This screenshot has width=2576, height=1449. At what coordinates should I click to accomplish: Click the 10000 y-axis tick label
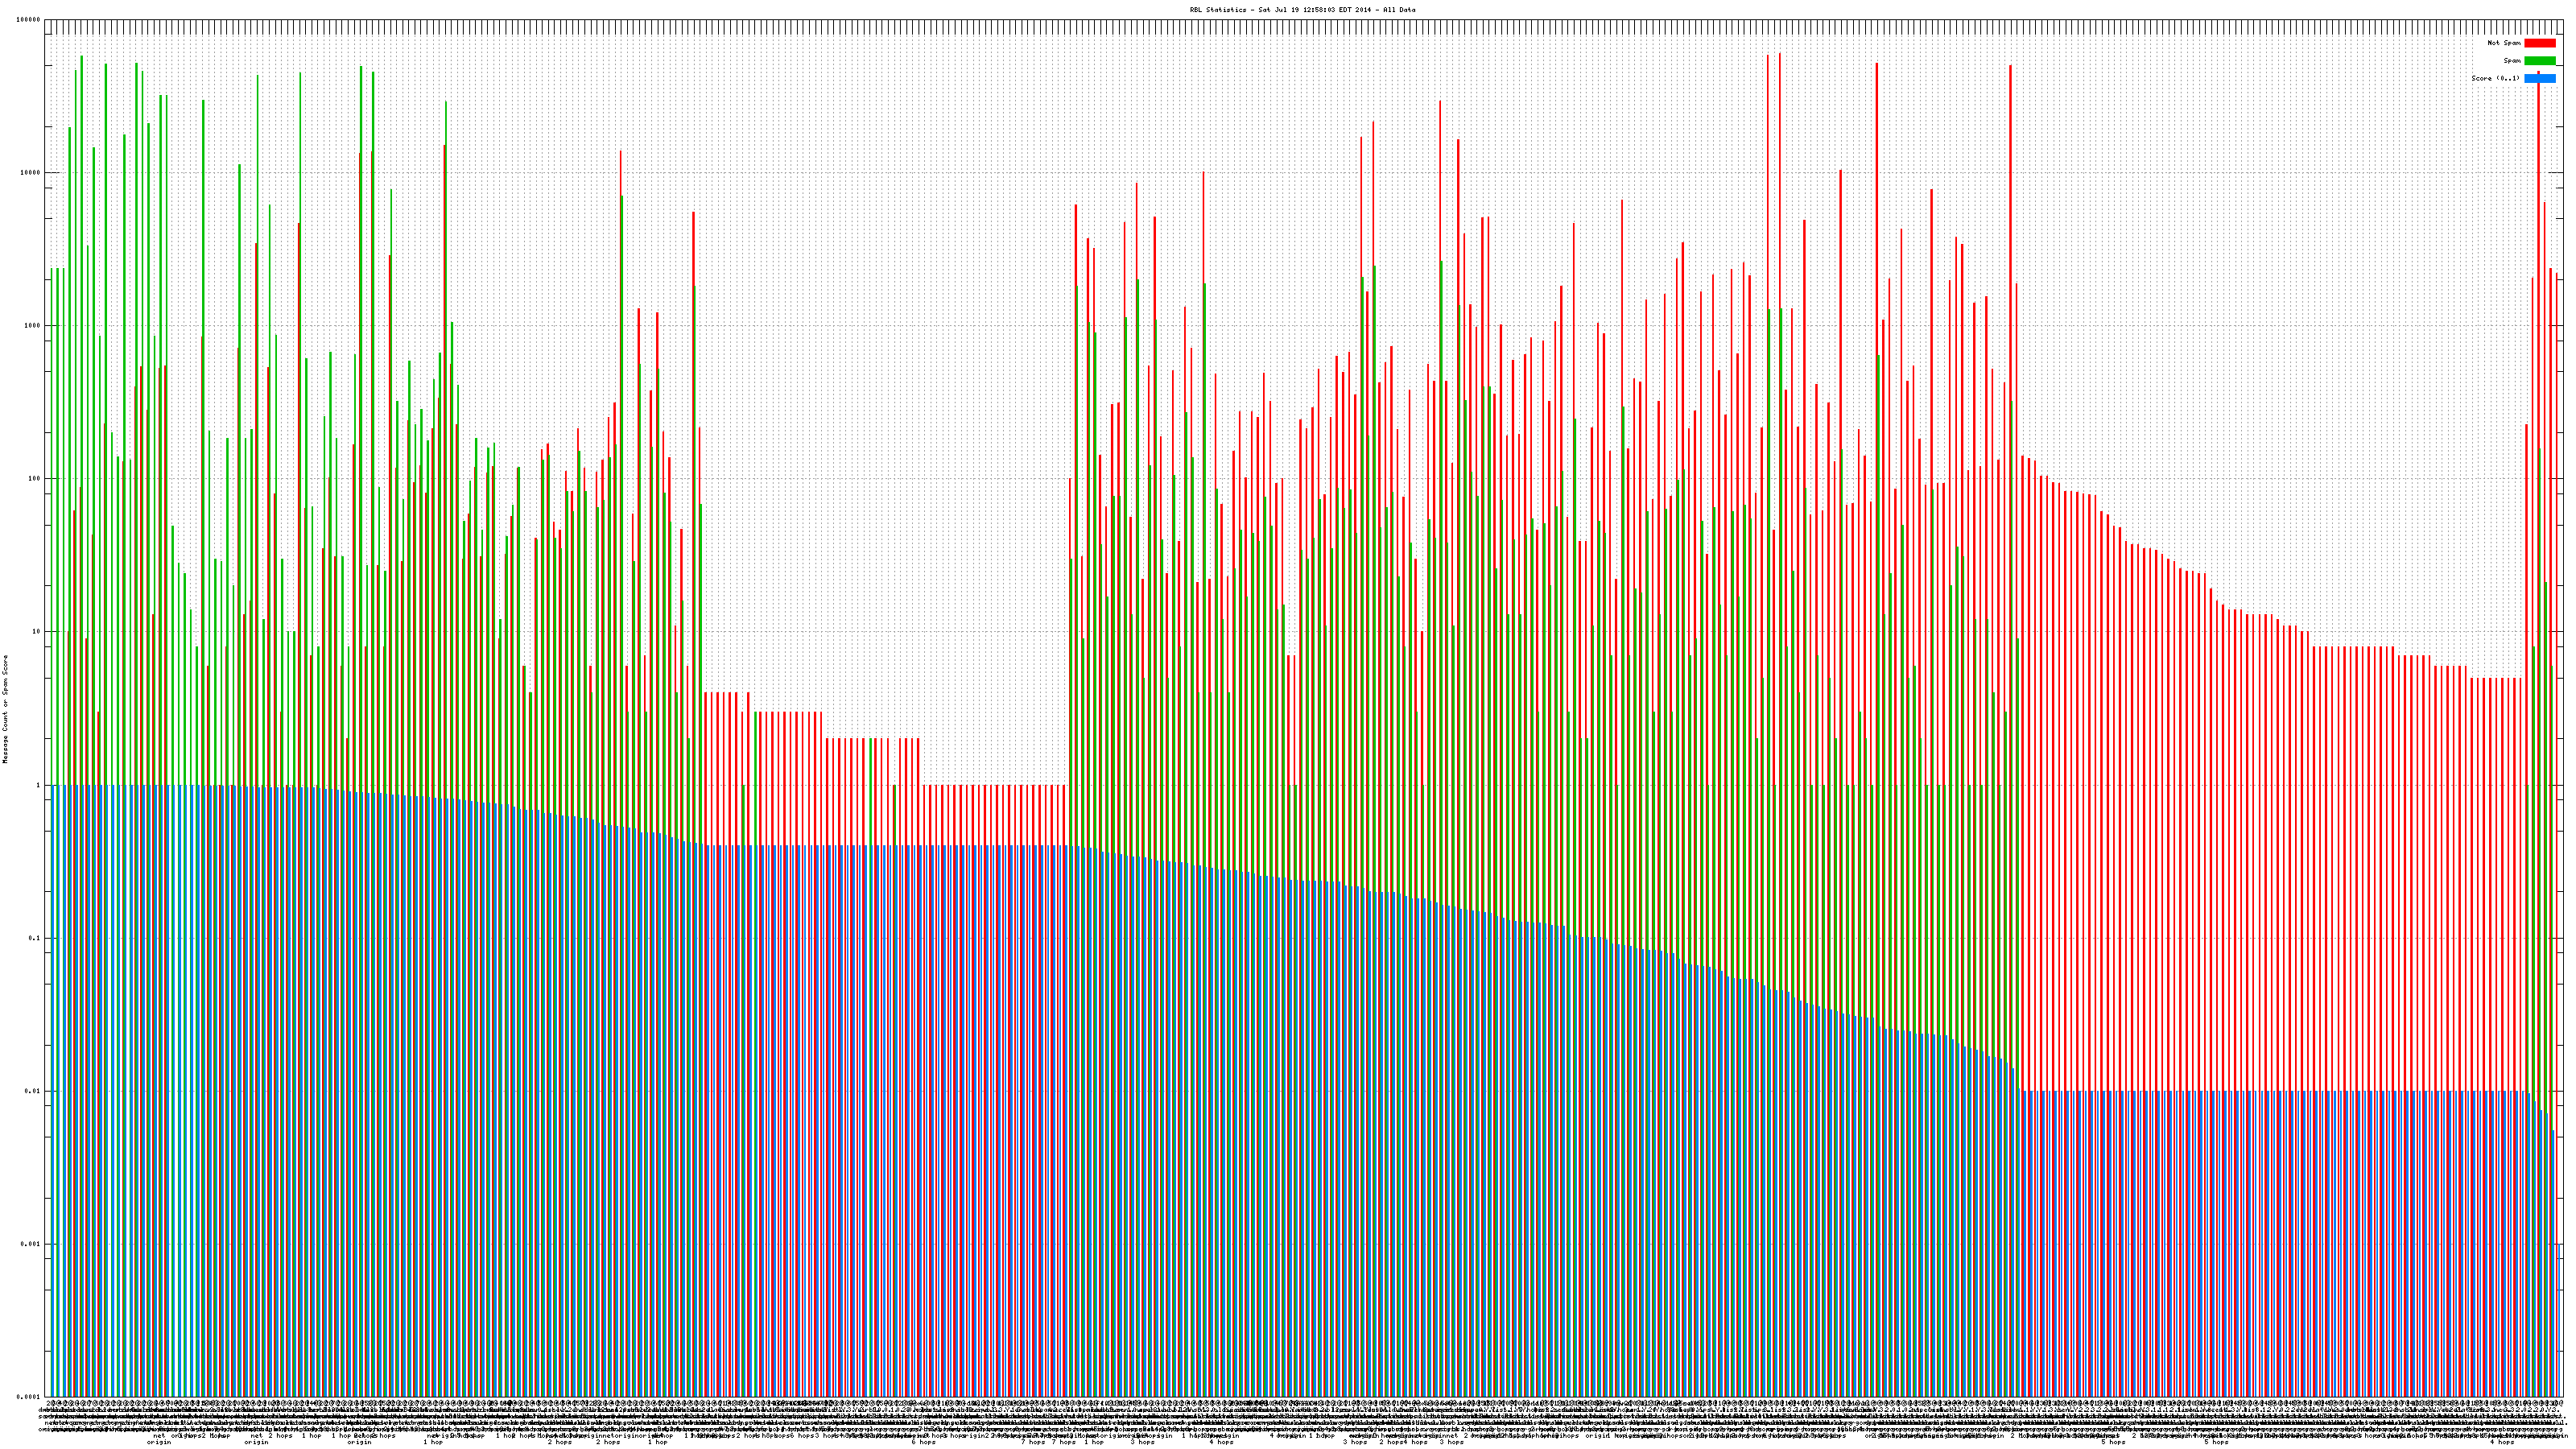[31, 173]
